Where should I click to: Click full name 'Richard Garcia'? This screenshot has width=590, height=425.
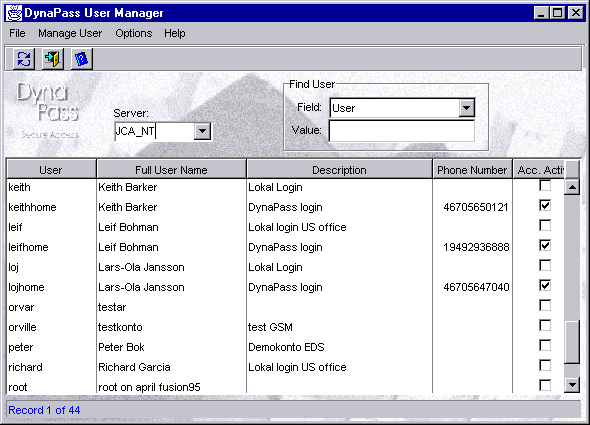134,367
